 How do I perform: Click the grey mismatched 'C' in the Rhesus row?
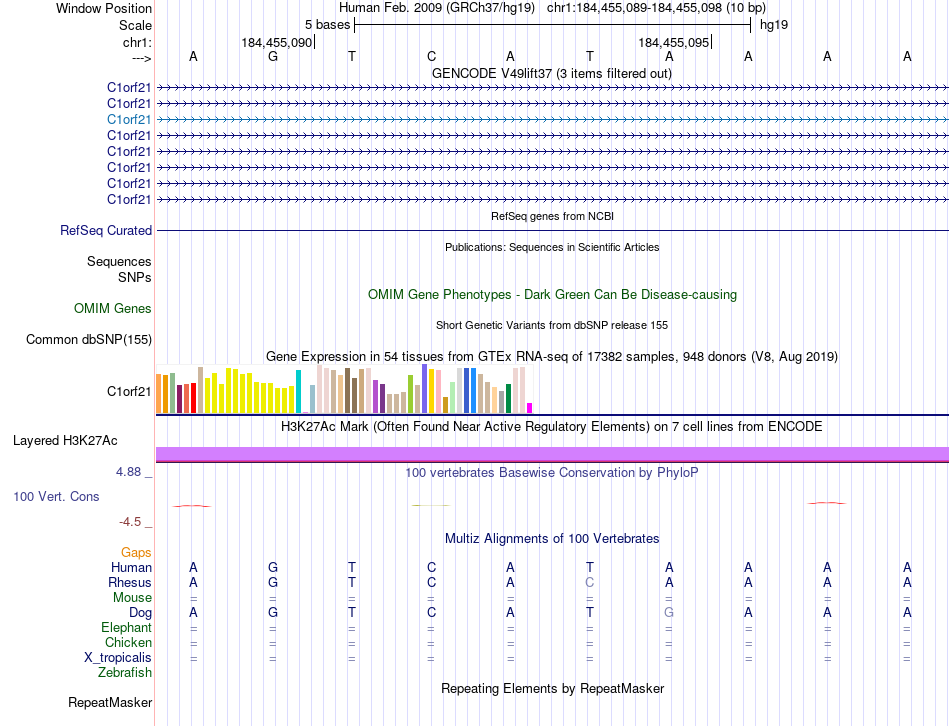[590, 582]
